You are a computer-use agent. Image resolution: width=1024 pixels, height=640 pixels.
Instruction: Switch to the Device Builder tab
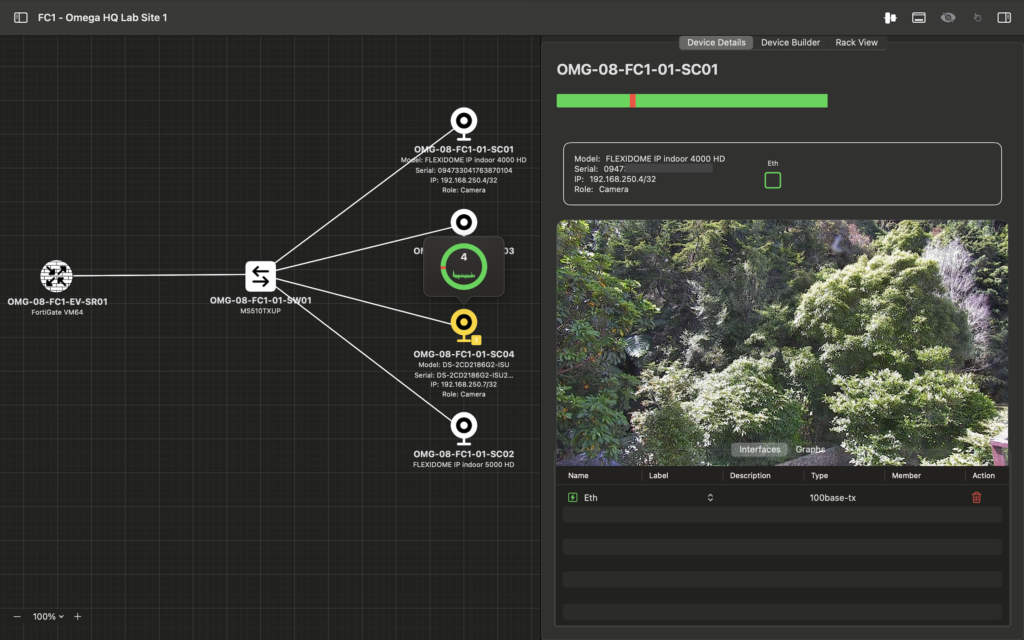pos(790,43)
